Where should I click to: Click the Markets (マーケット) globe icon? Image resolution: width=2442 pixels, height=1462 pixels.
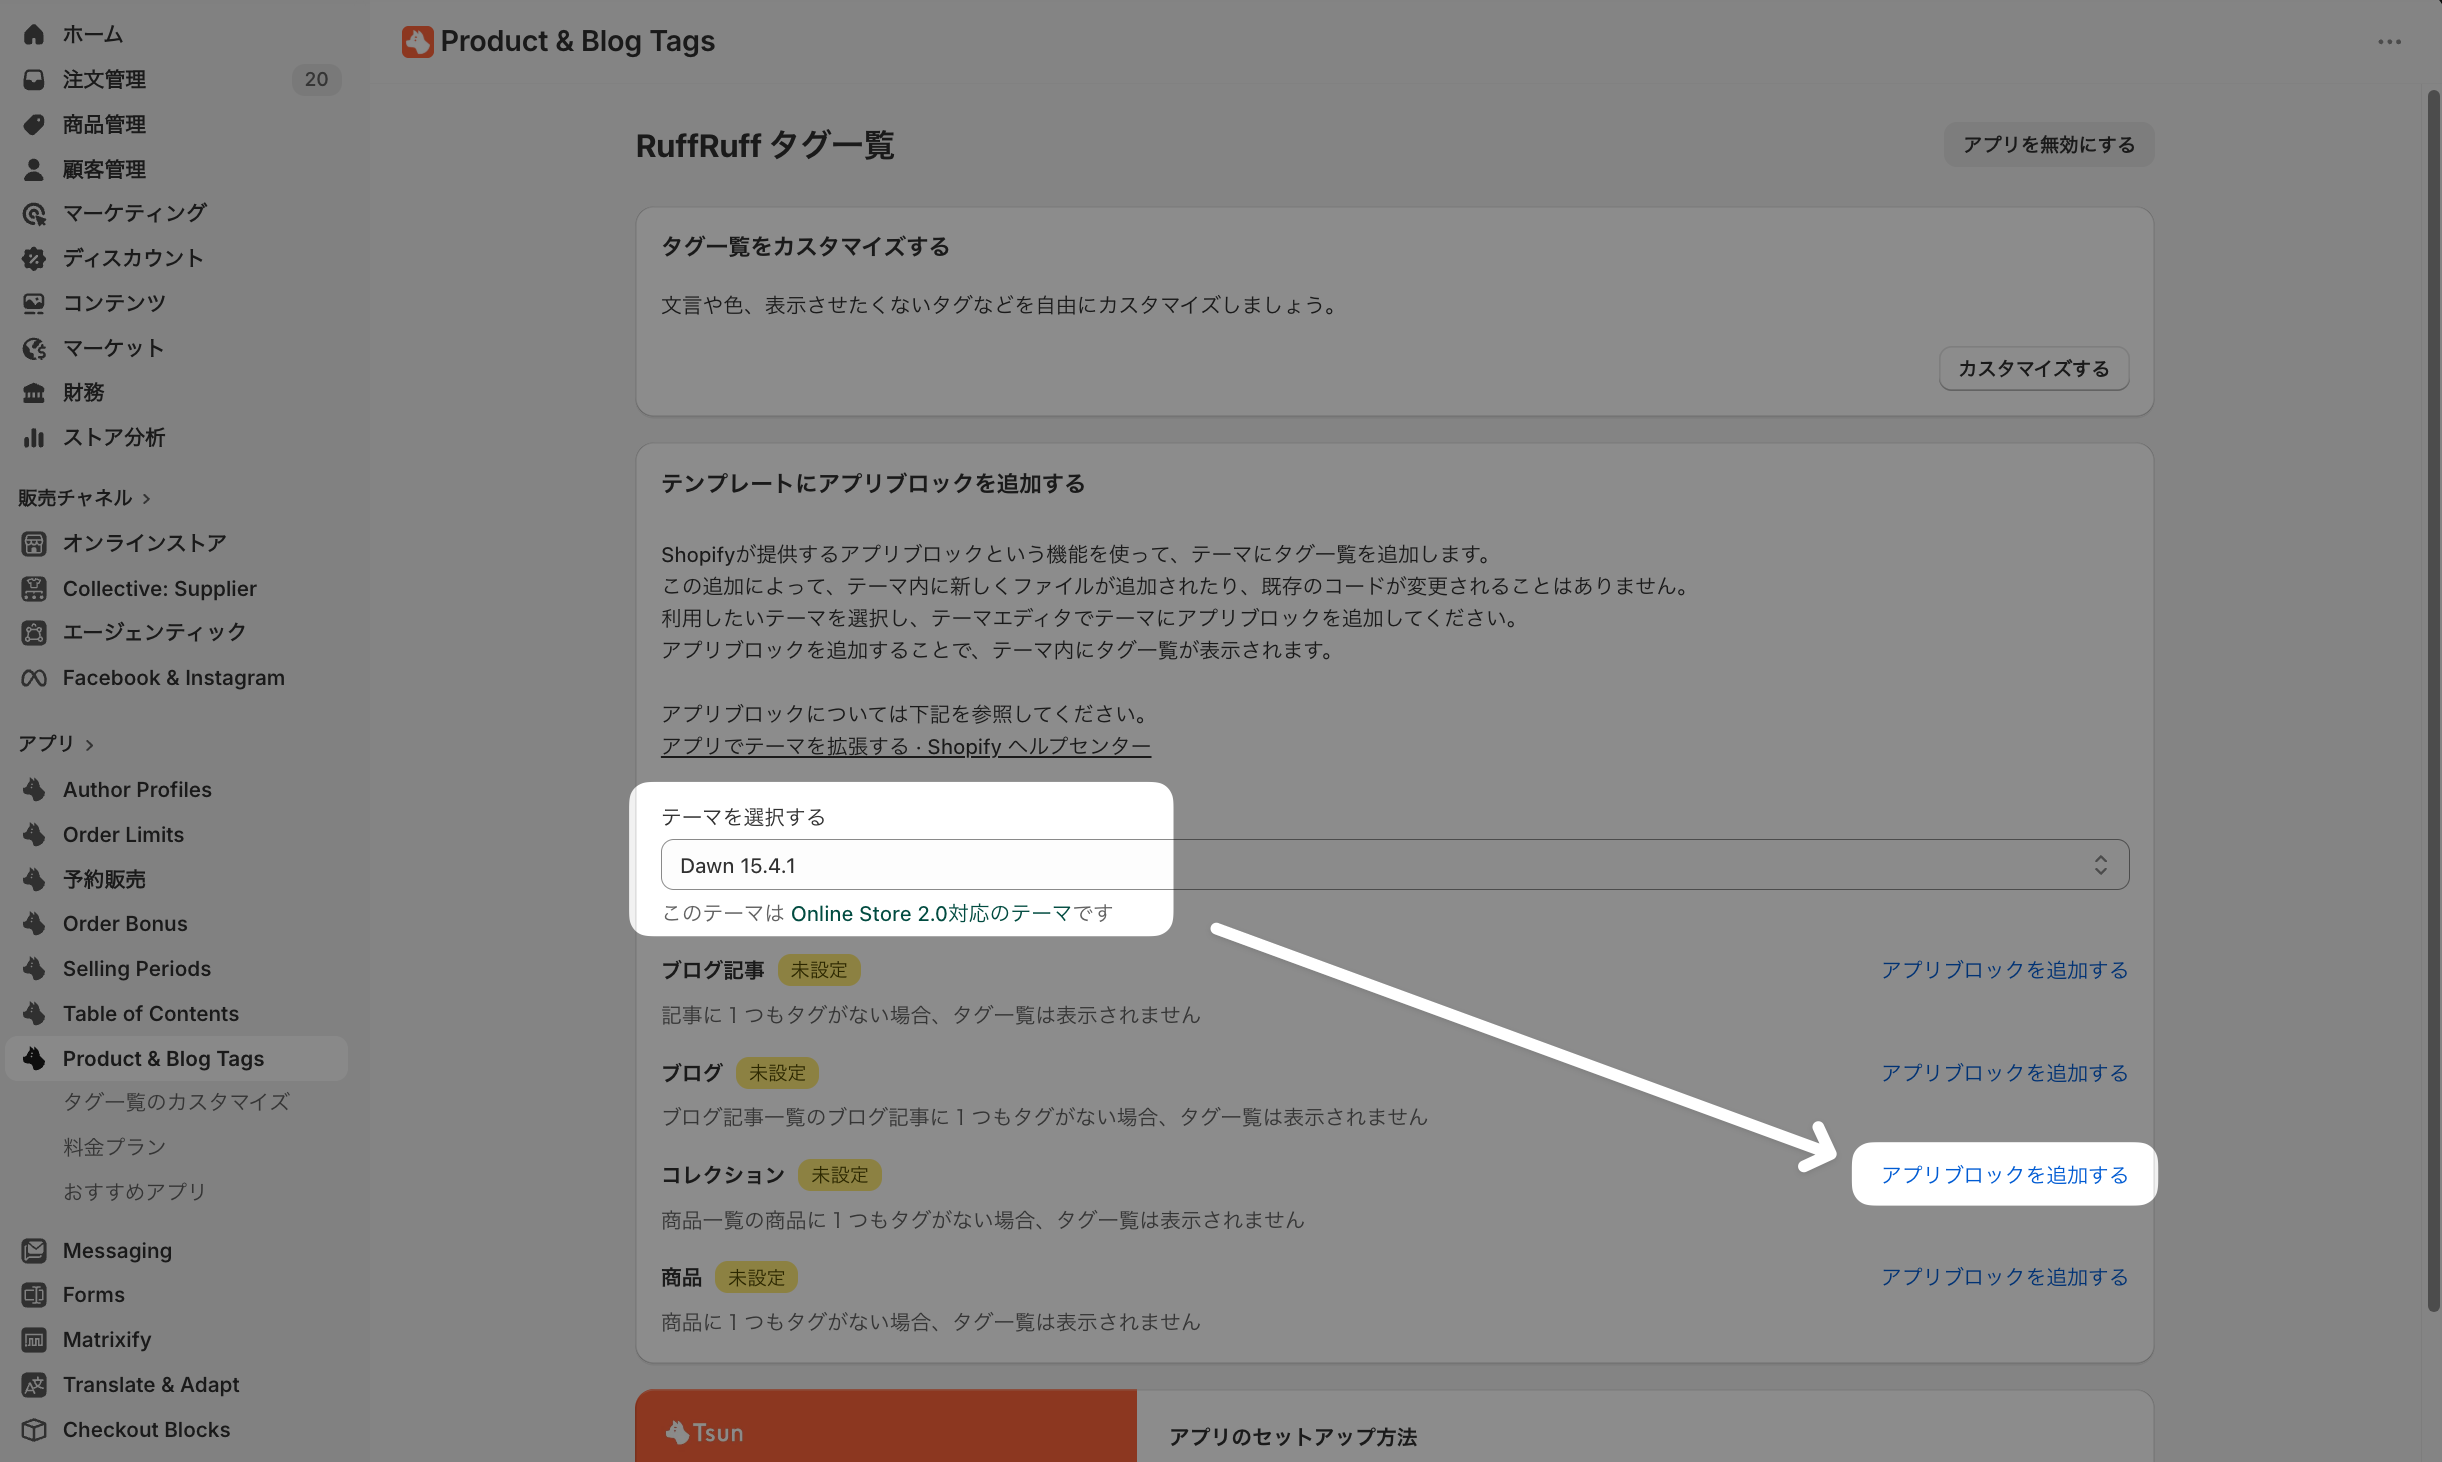point(34,348)
